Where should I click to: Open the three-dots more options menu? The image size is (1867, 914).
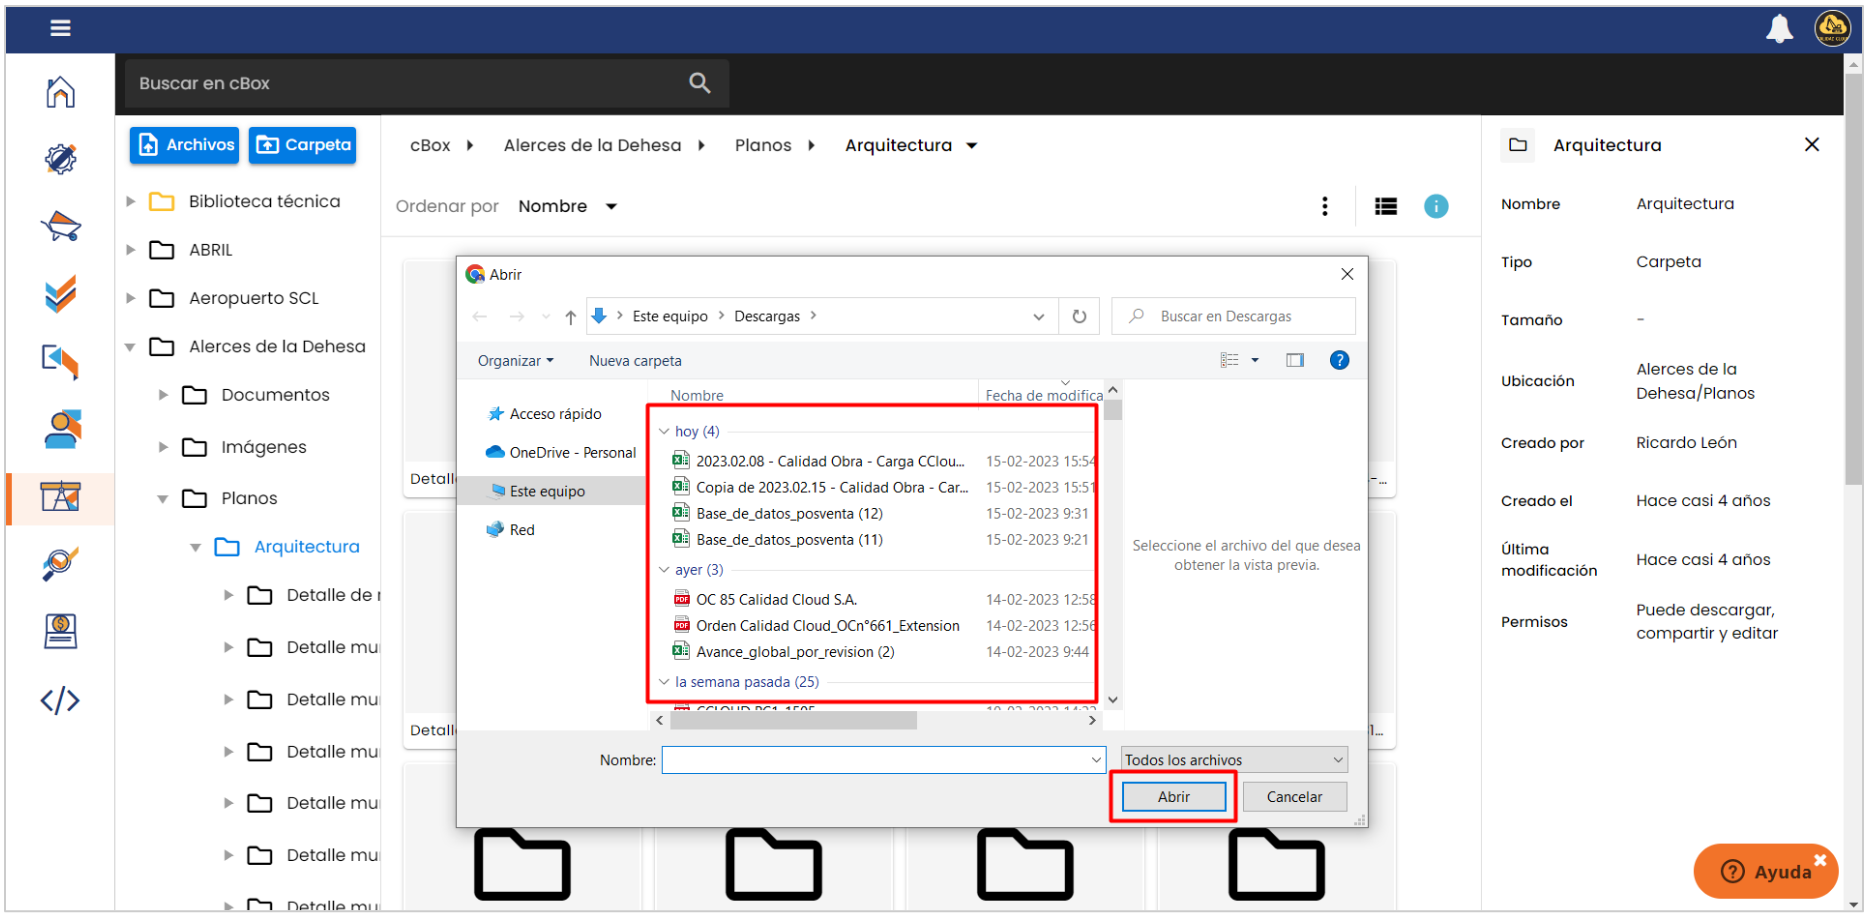coord(1325,206)
